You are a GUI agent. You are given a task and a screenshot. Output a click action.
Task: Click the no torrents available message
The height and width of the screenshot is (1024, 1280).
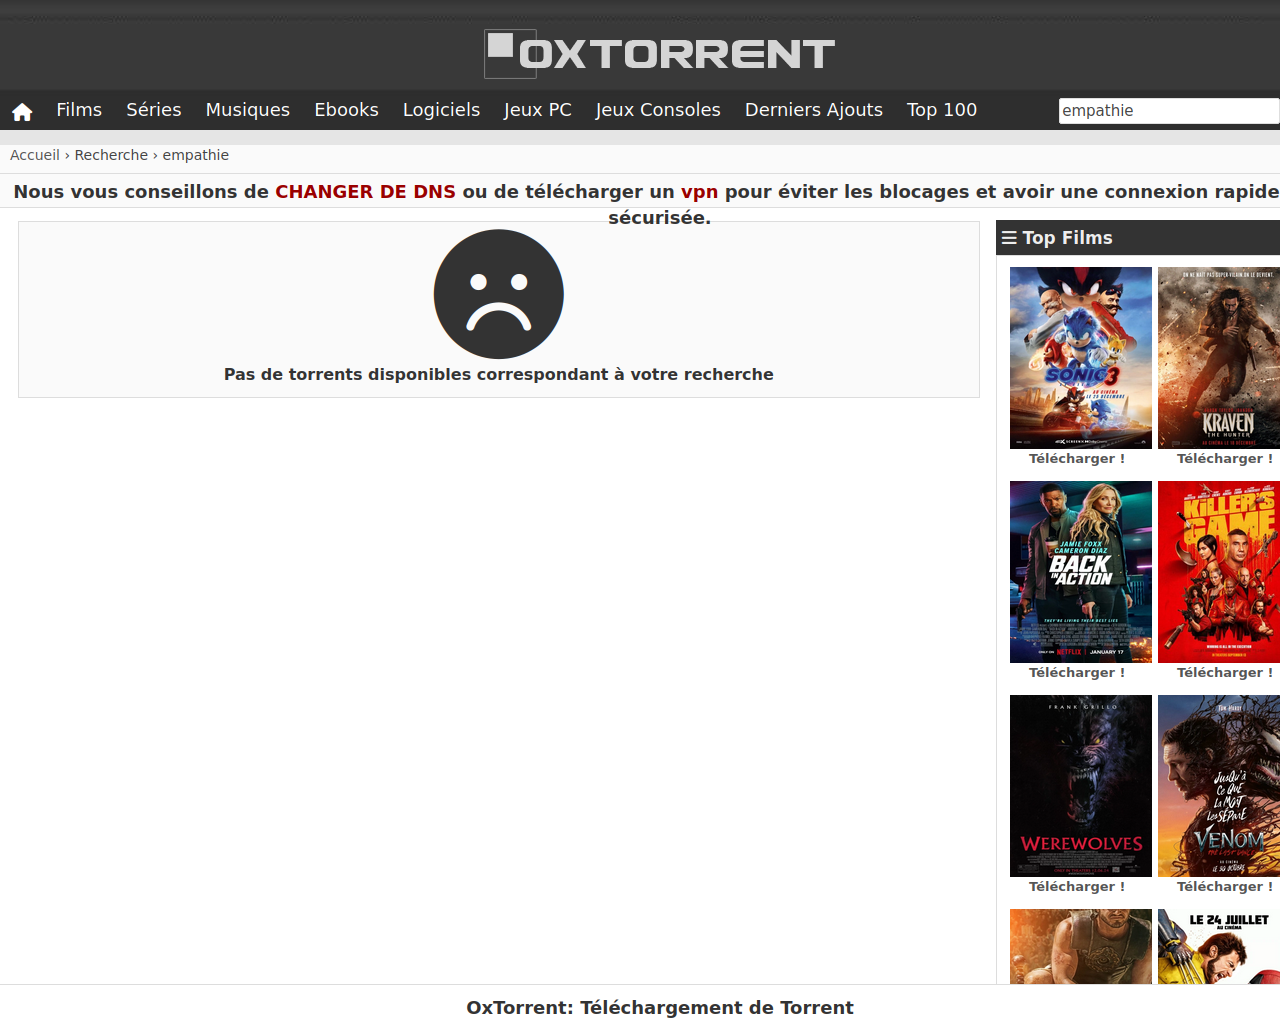point(499,374)
